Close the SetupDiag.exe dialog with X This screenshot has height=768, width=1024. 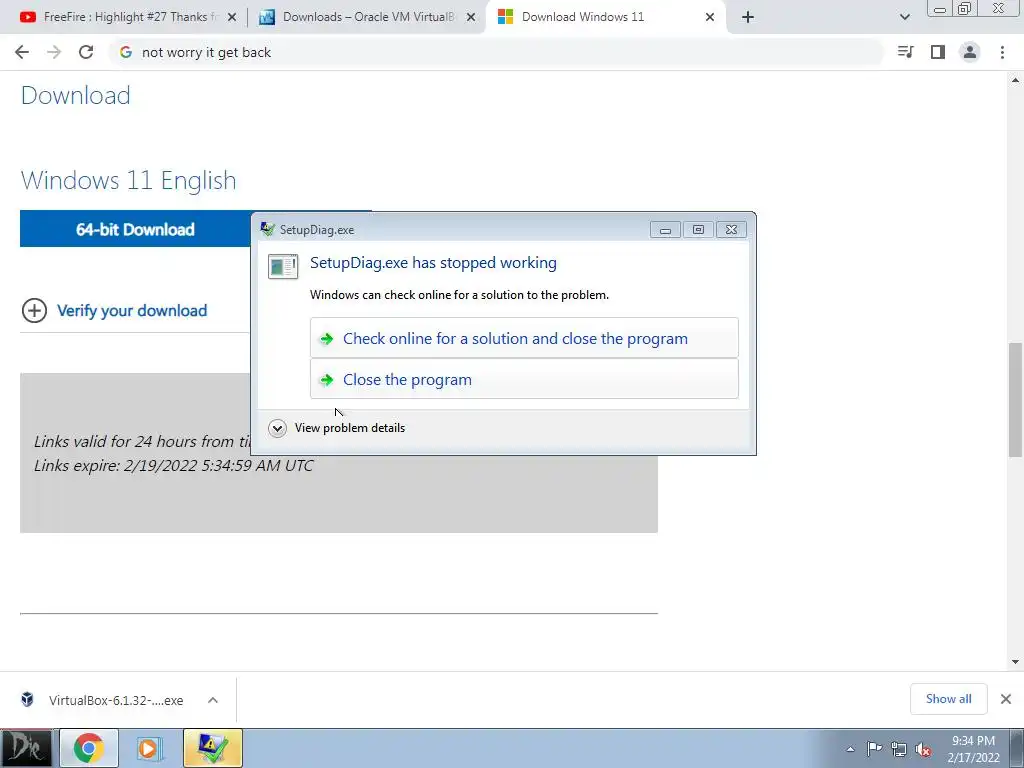[731, 229]
